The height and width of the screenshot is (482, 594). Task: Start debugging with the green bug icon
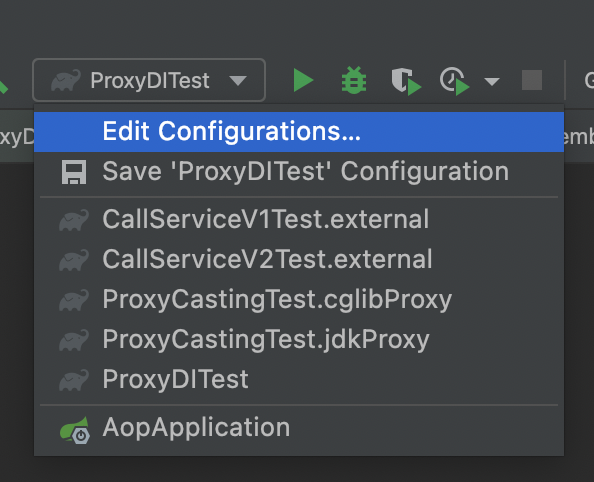click(354, 80)
